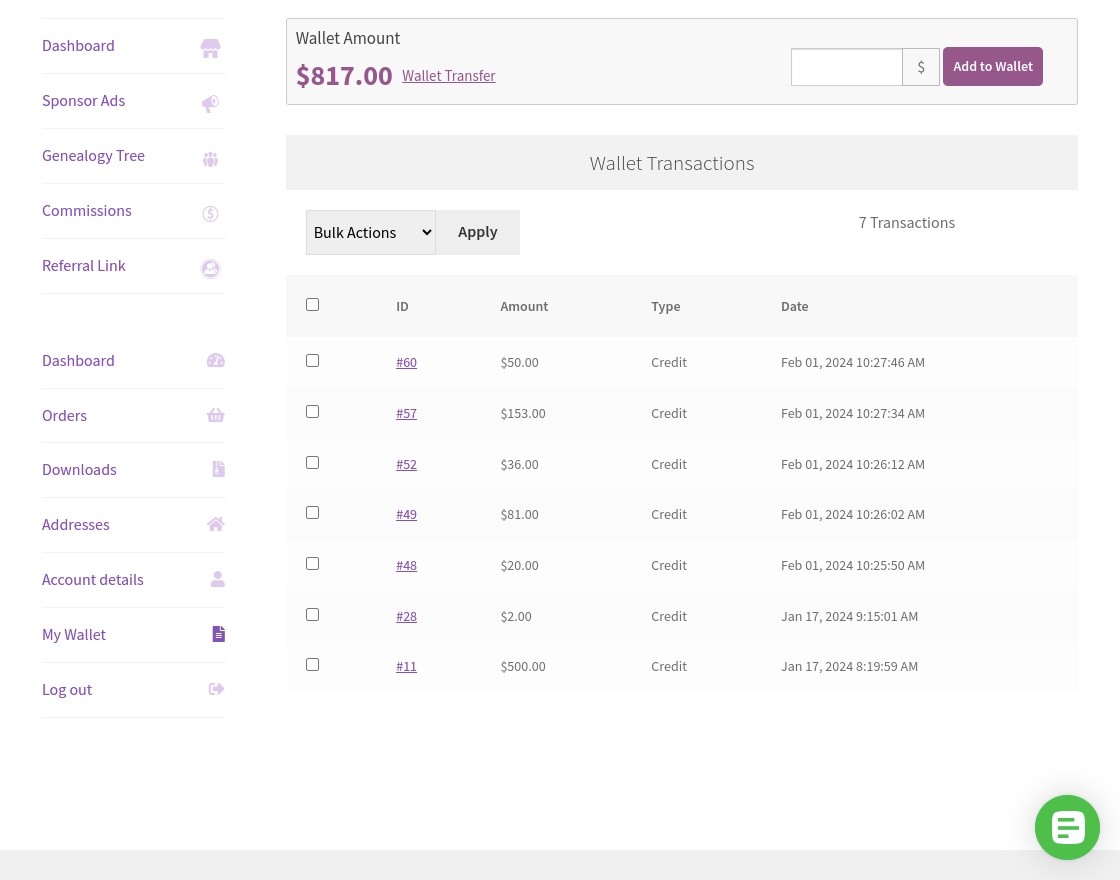
Task: Click inside the wallet amount input field
Action: point(846,67)
